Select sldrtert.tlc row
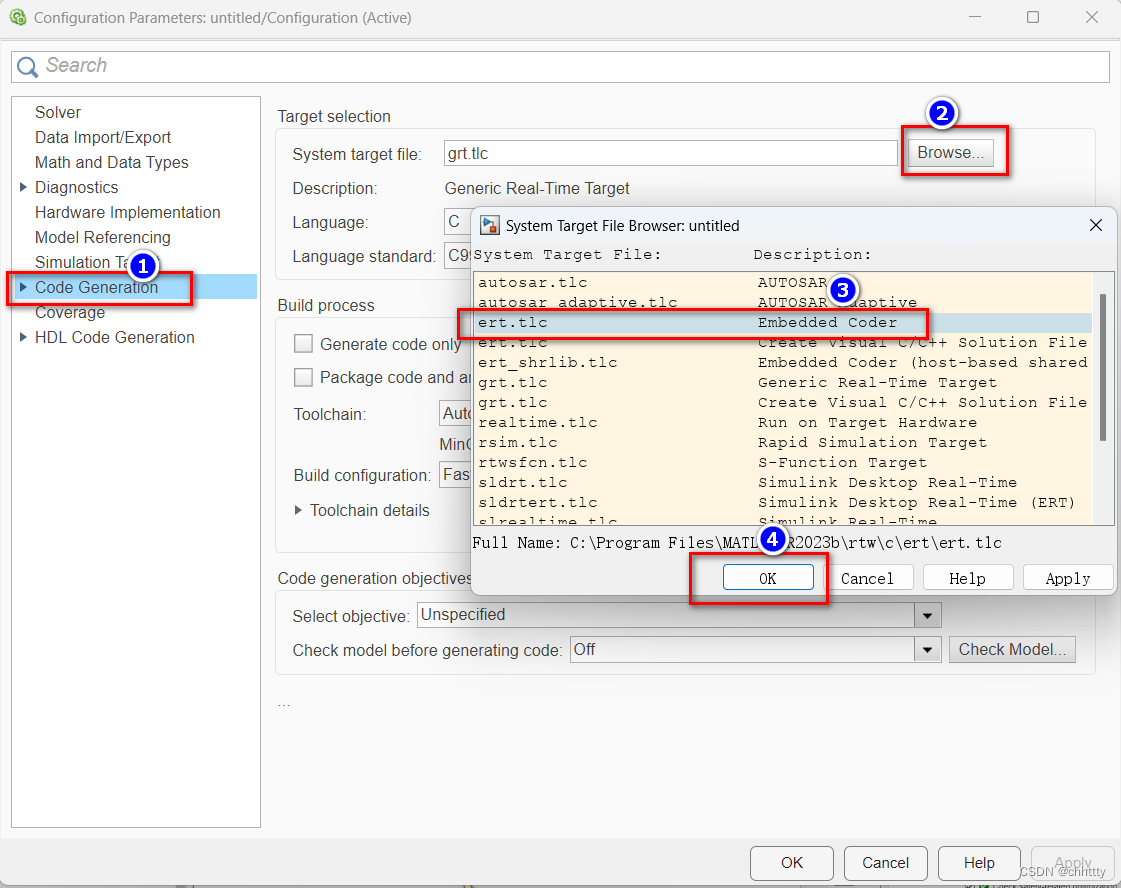The image size is (1121, 888). (x=782, y=503)
